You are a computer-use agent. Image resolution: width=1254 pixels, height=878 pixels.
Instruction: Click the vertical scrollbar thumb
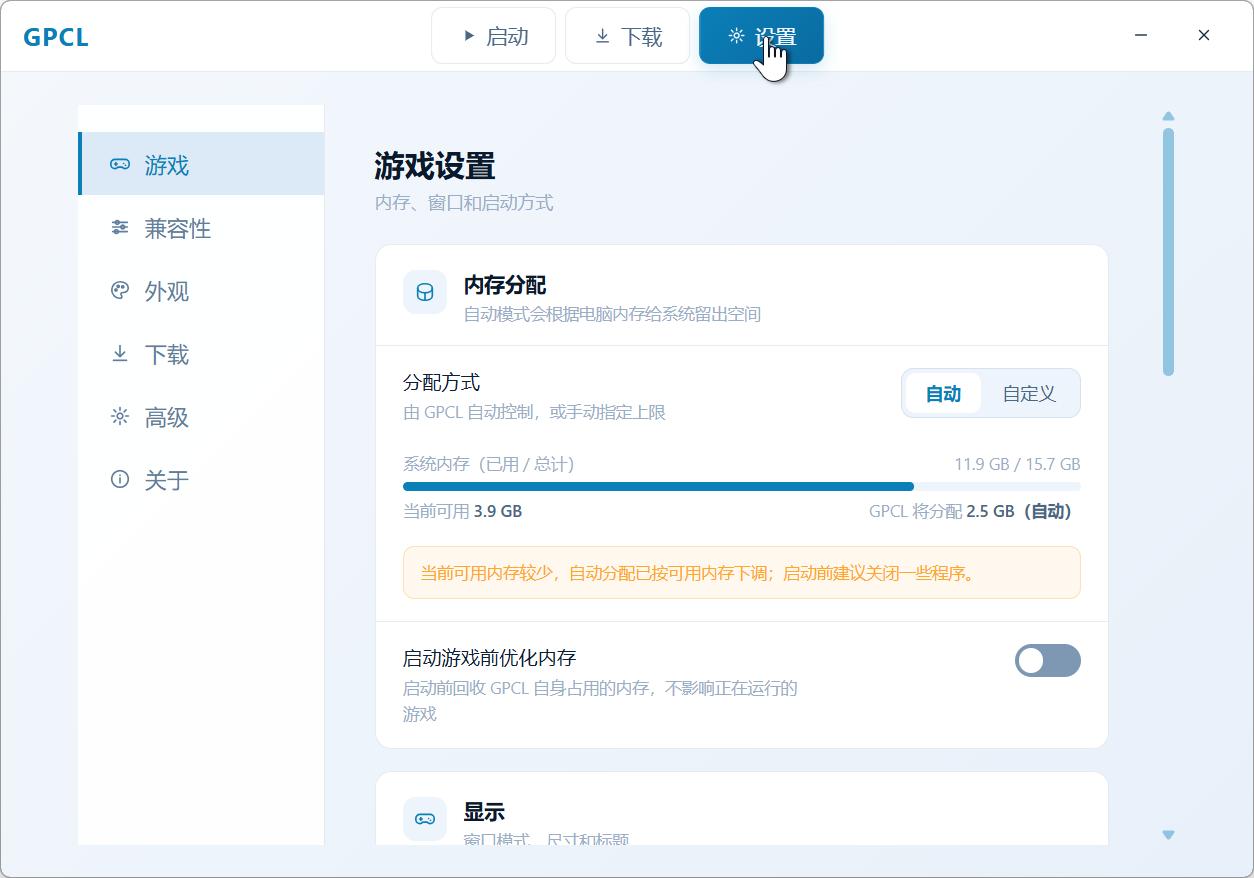coord(1168,252)
